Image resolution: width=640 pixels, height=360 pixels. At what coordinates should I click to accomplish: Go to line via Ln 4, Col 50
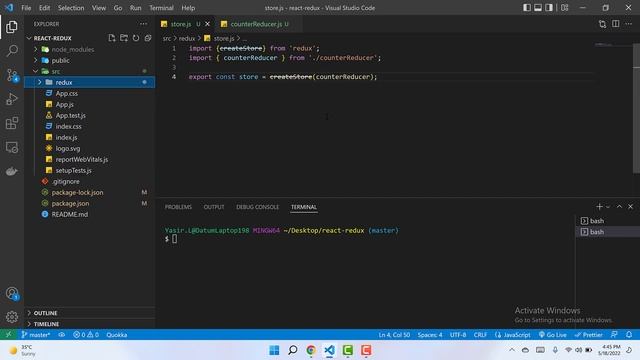394,335
